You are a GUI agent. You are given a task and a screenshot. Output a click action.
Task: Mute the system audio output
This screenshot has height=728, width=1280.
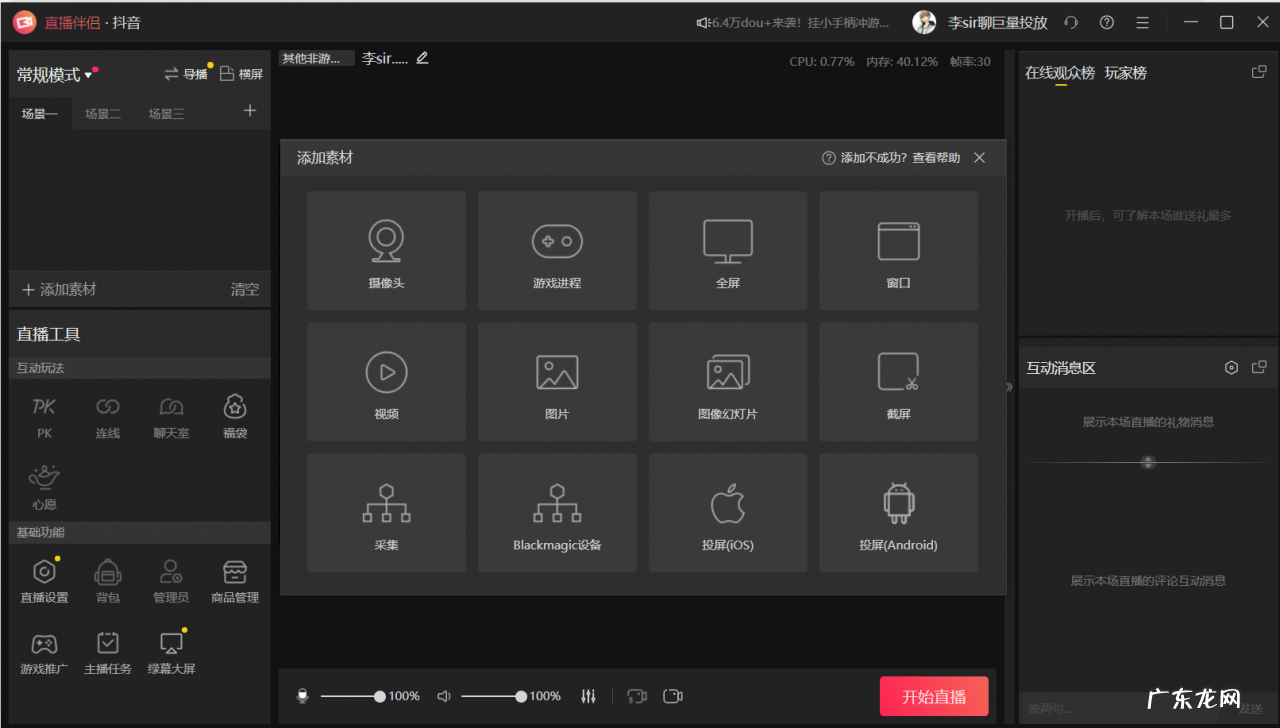443,695
